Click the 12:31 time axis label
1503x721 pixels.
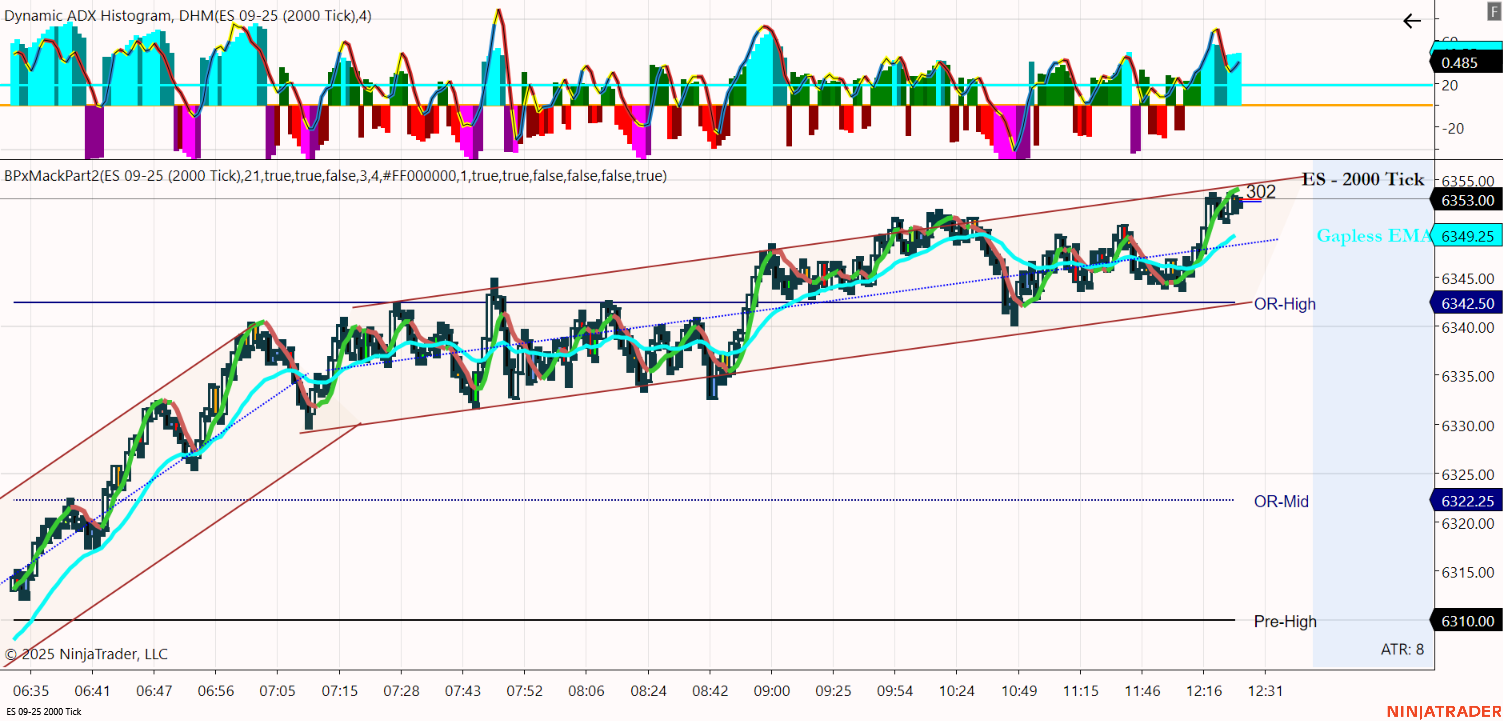pyautogui.click(x=1264, y=691)
